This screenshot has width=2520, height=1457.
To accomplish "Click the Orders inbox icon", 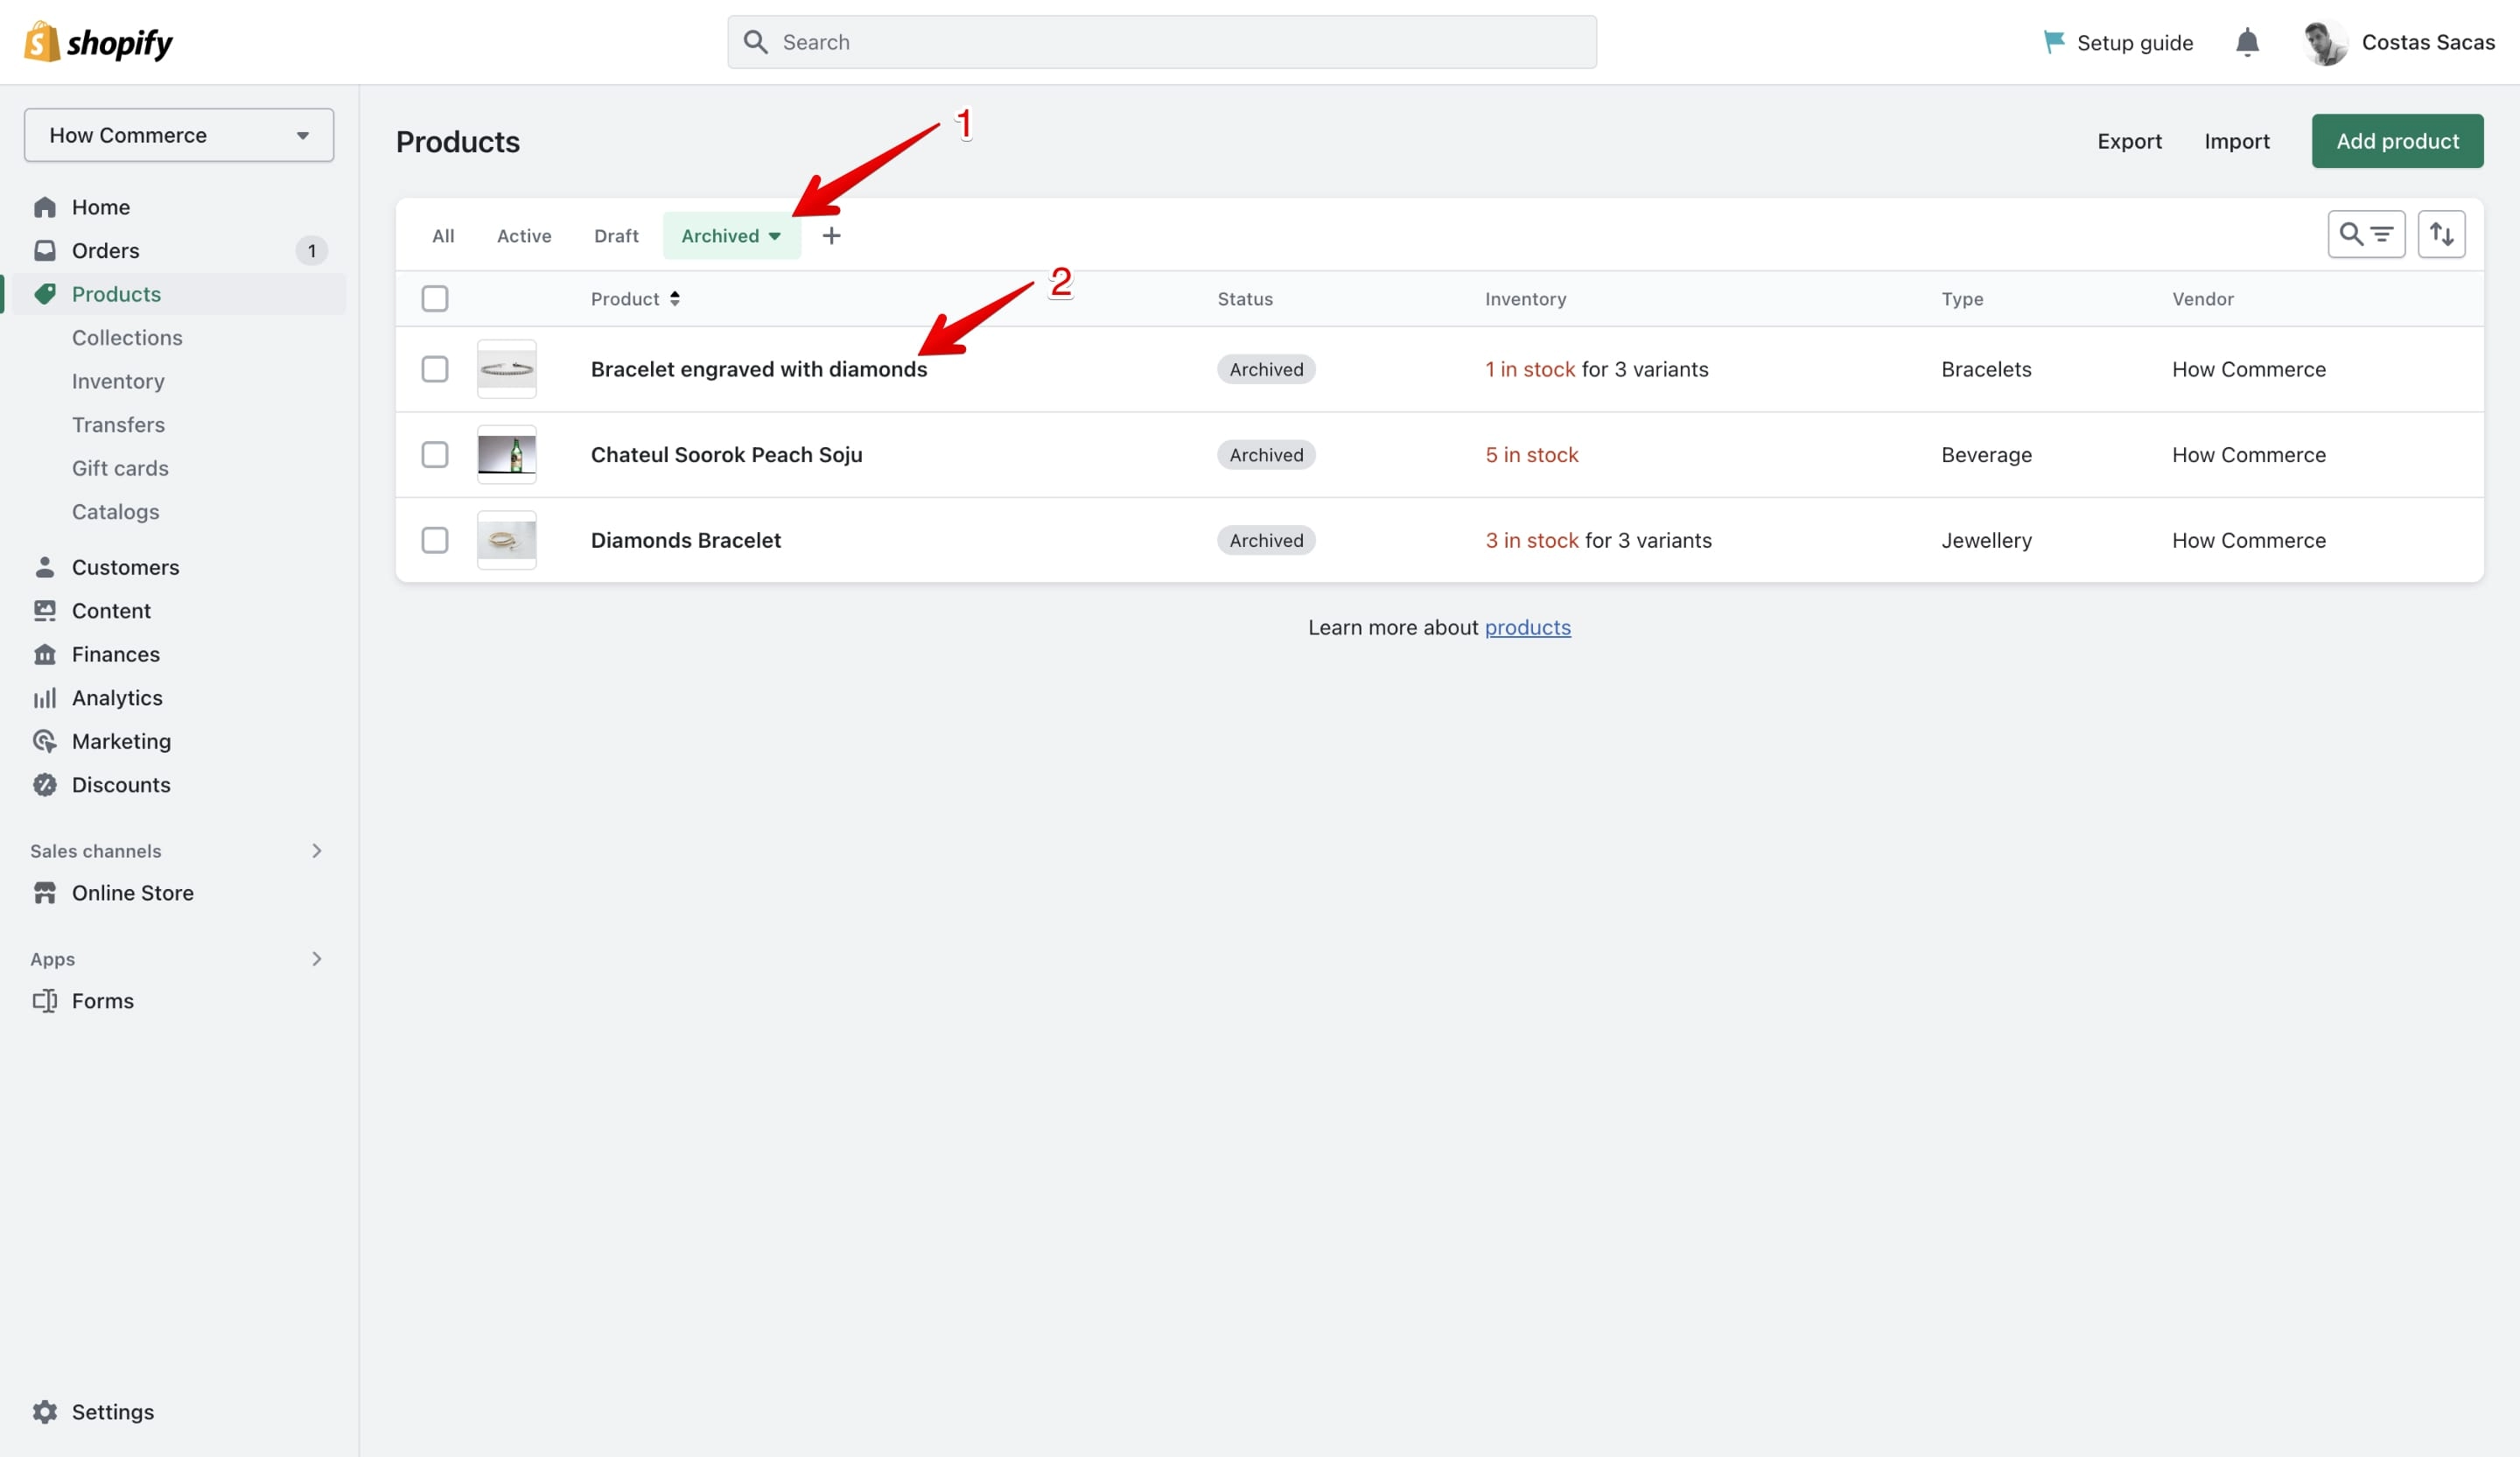I will 45,250.
